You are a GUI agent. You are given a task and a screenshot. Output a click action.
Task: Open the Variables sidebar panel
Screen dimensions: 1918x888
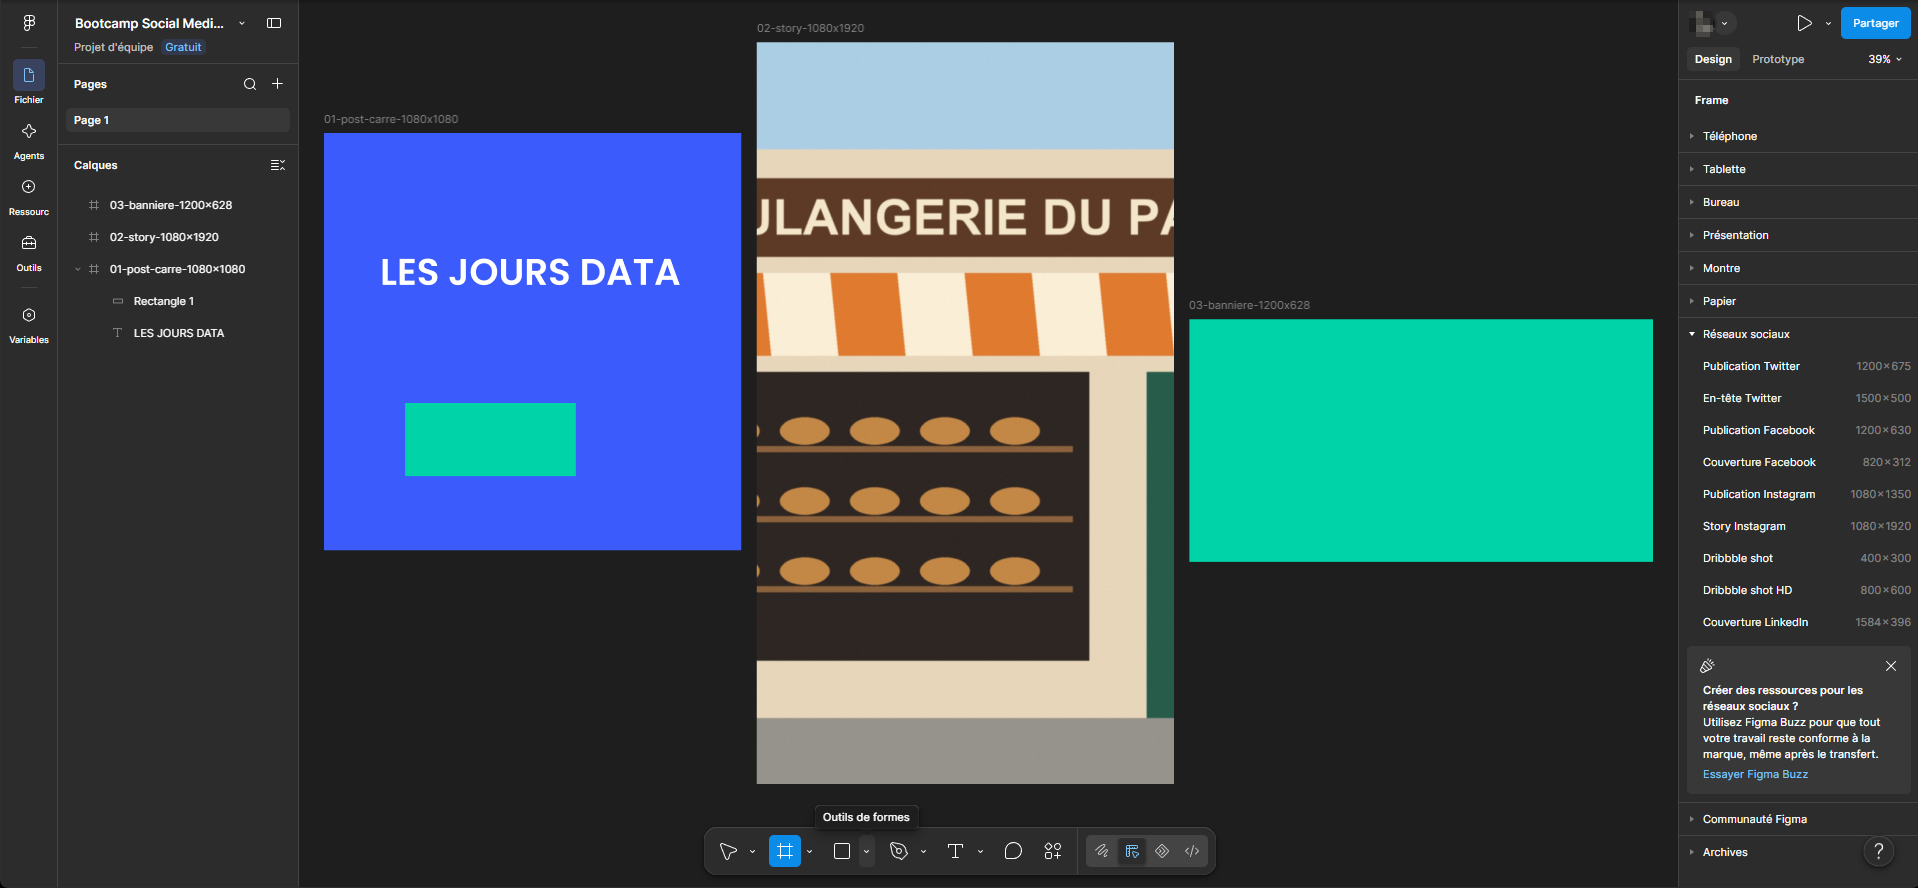tap(29, 324)
